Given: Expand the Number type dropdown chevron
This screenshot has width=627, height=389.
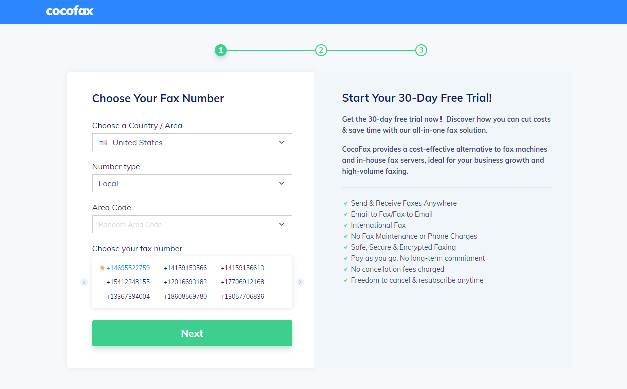Looking at the screenshot, I should (282, 184).
